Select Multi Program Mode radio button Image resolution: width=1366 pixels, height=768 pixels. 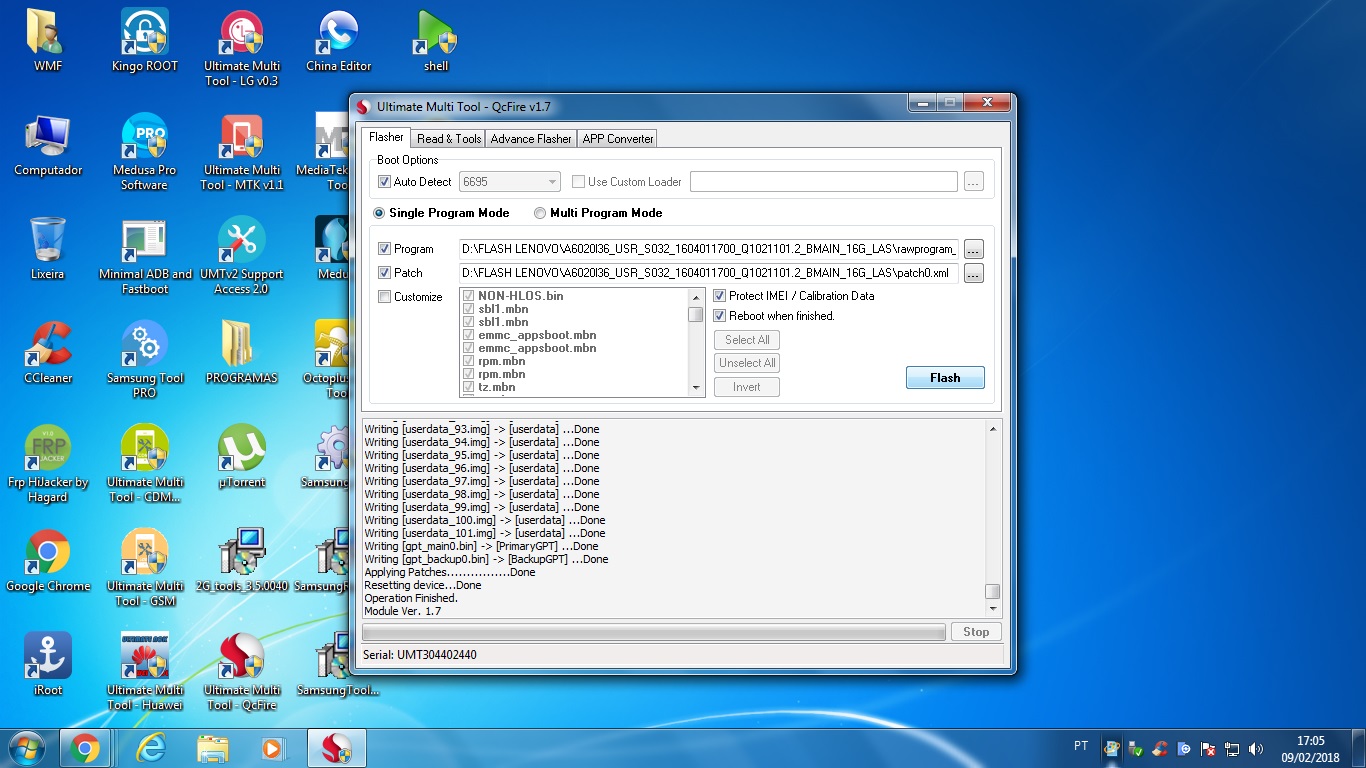click(540, 213)
